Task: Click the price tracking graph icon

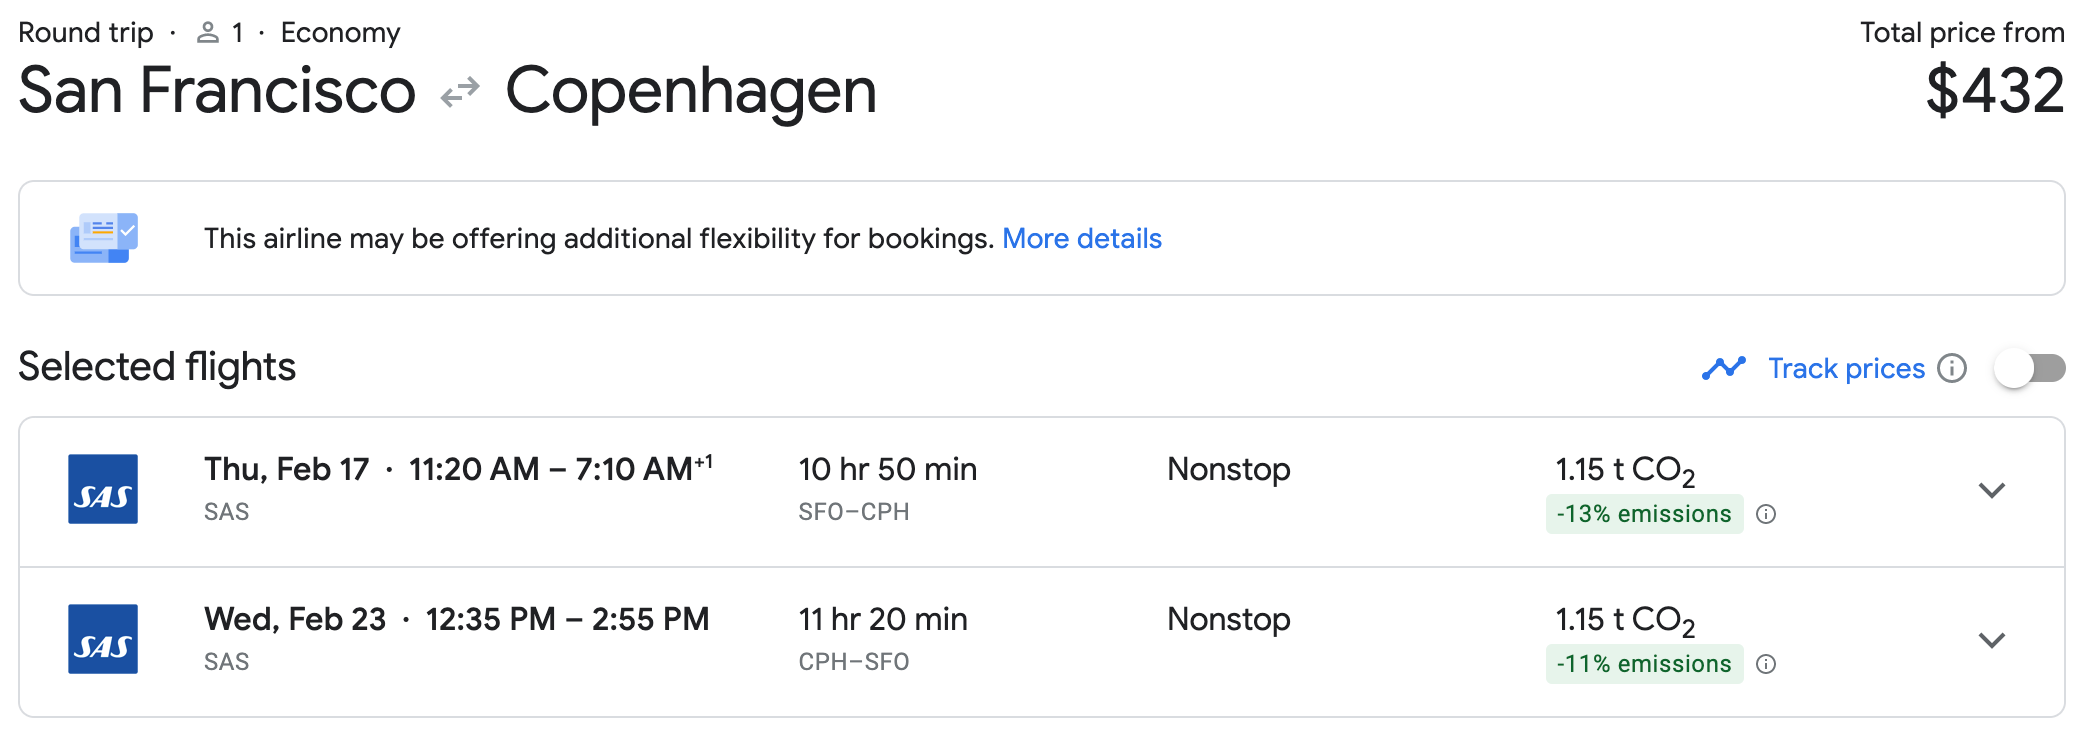Action: tap(1723, 369)
